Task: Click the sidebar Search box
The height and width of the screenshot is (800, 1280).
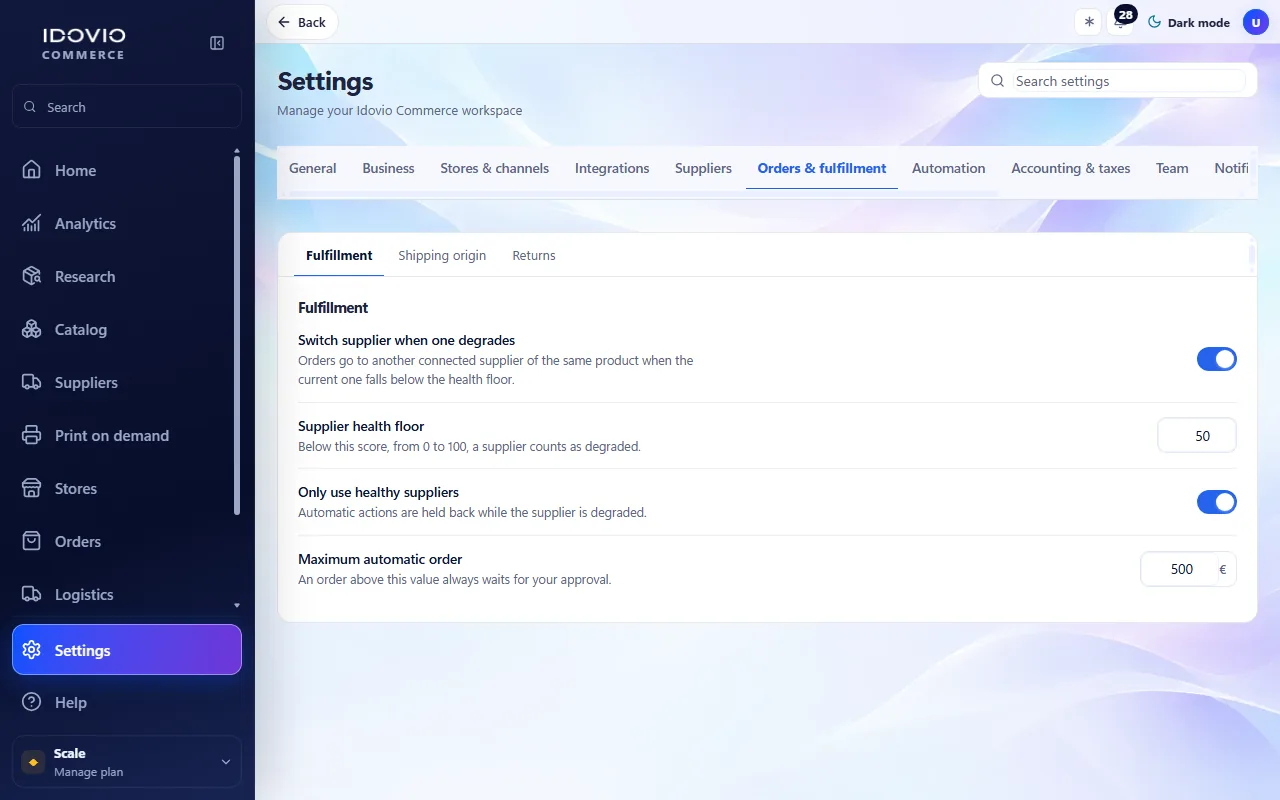Action: (127, 107)
